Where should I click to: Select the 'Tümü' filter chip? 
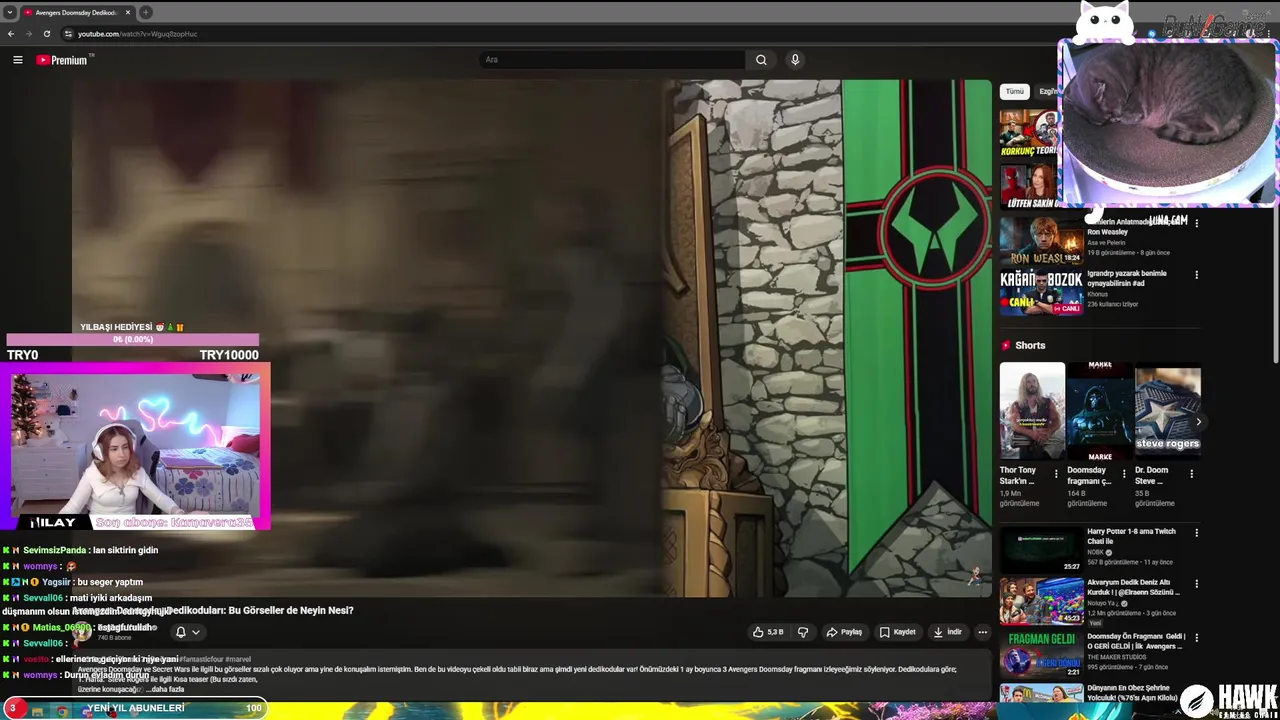[x=1015, y=91]
